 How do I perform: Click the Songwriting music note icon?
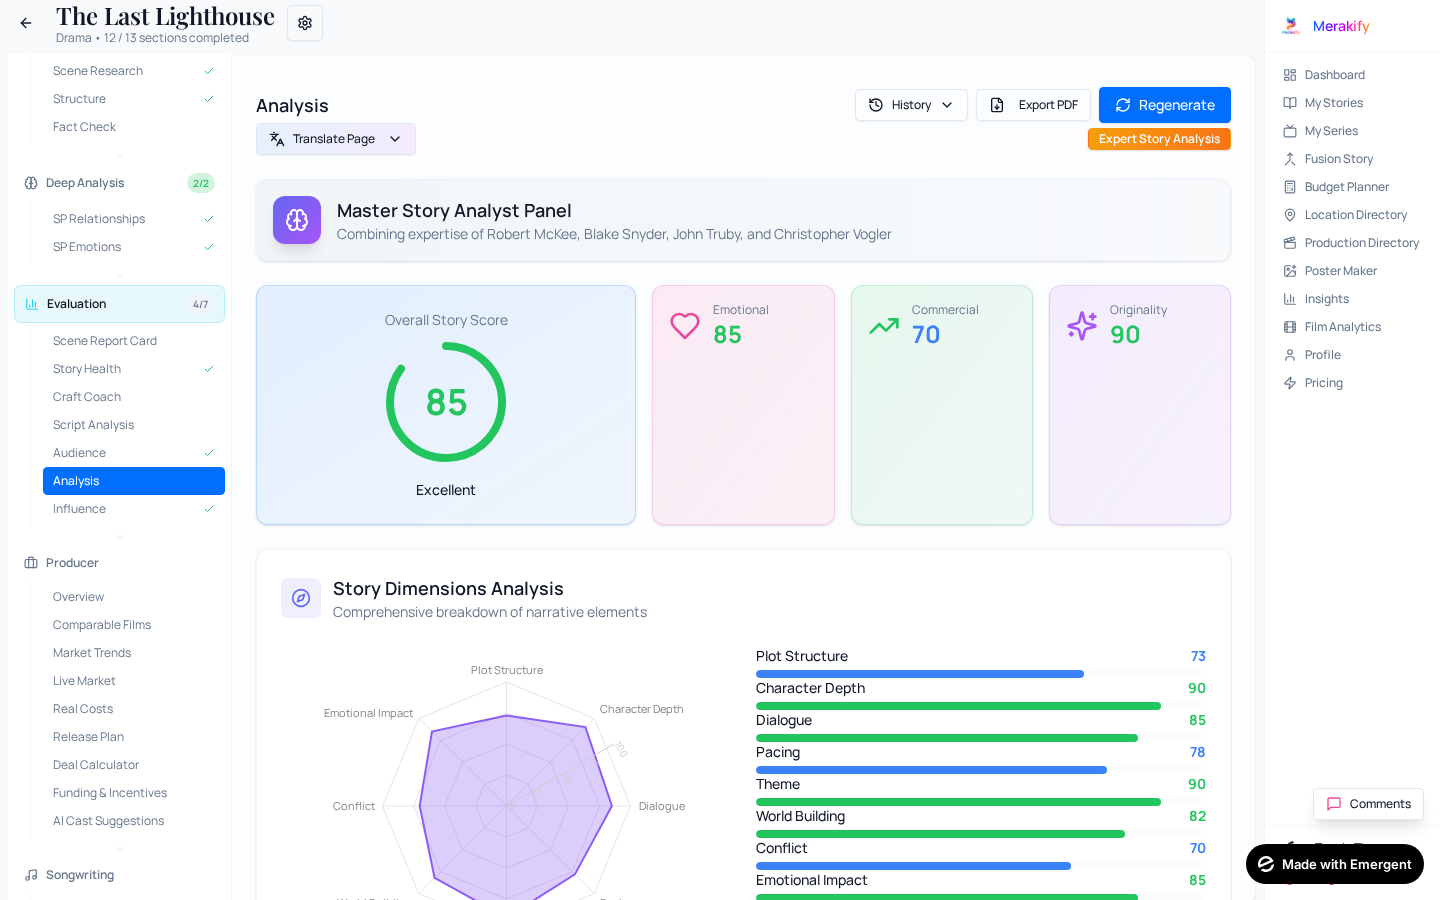[x=31, y=875]
